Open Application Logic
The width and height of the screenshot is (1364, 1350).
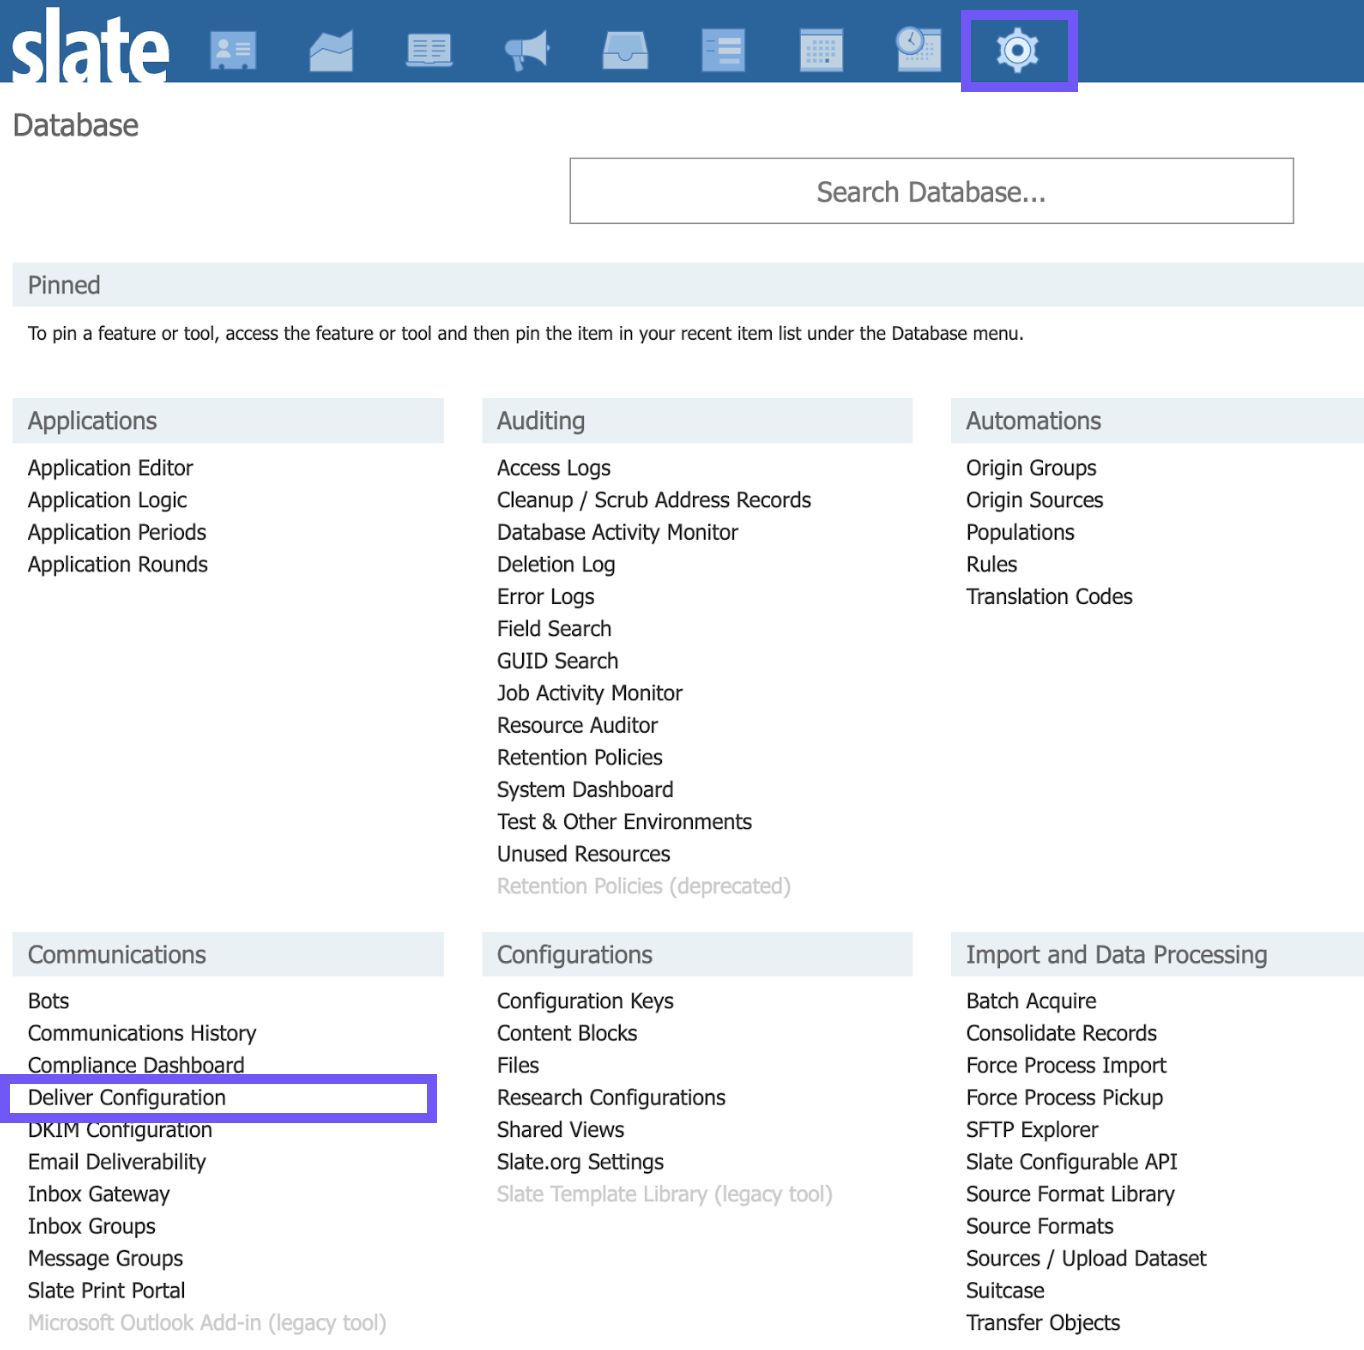(x=107, y=500)
